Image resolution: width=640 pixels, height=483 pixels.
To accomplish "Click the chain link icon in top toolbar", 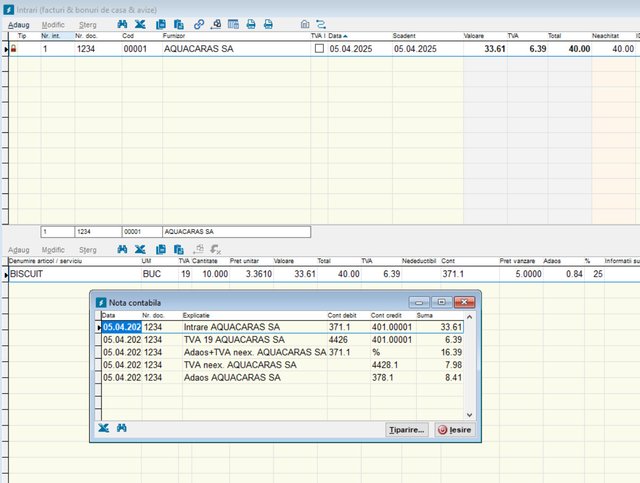I will pos(199,24).
